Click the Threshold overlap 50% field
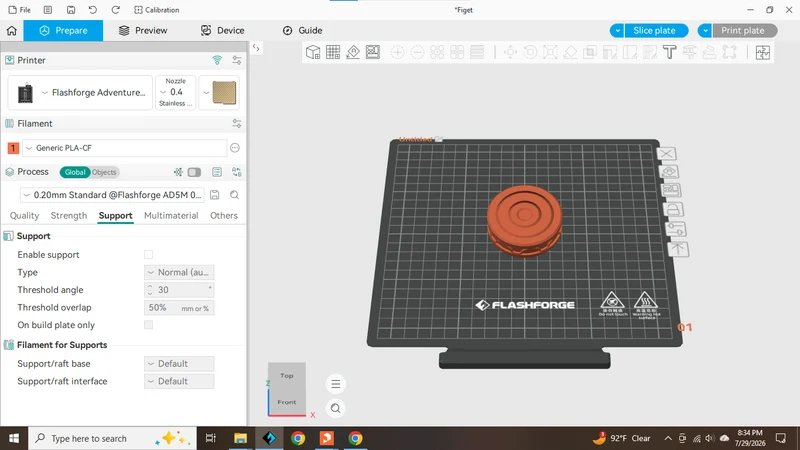Screen dimensions: 800x450 179,308
